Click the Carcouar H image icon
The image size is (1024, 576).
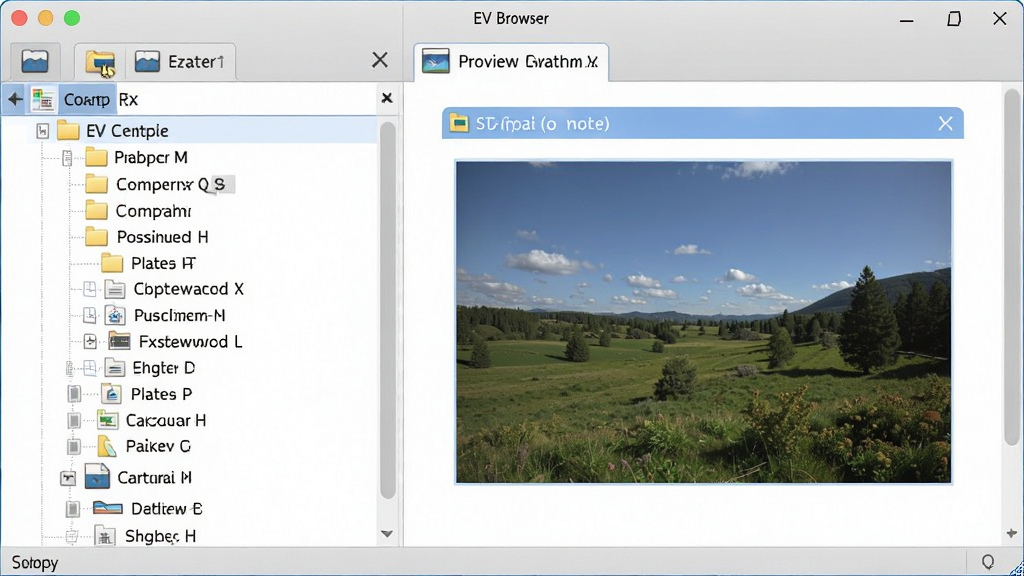coord(107,421)
